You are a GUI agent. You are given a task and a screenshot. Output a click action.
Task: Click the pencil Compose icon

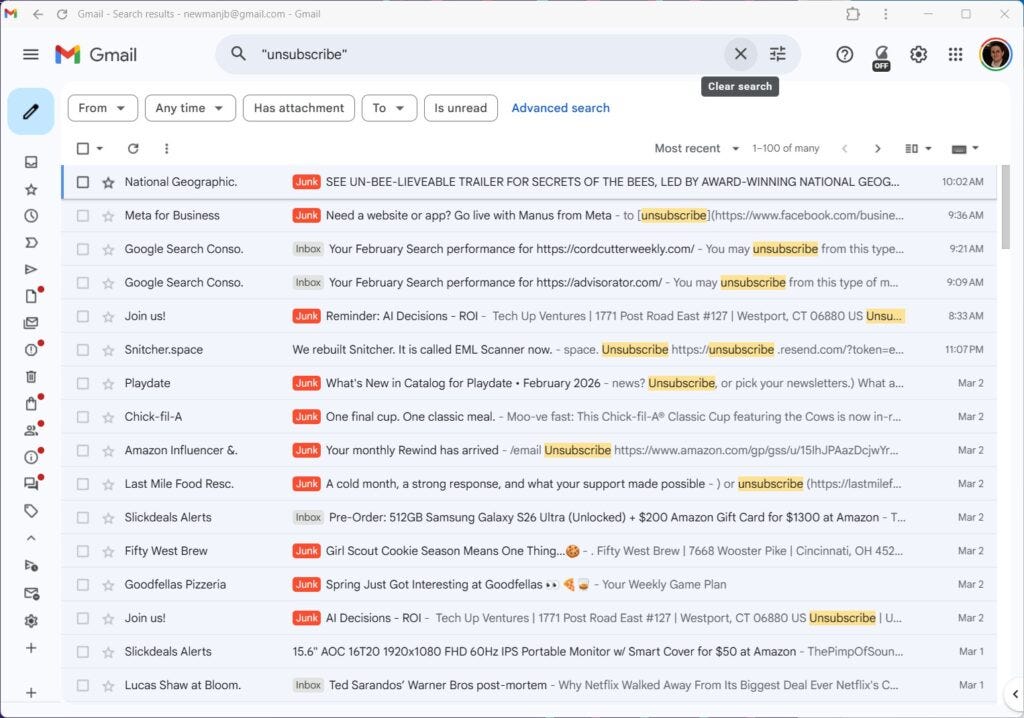(31, 112)
